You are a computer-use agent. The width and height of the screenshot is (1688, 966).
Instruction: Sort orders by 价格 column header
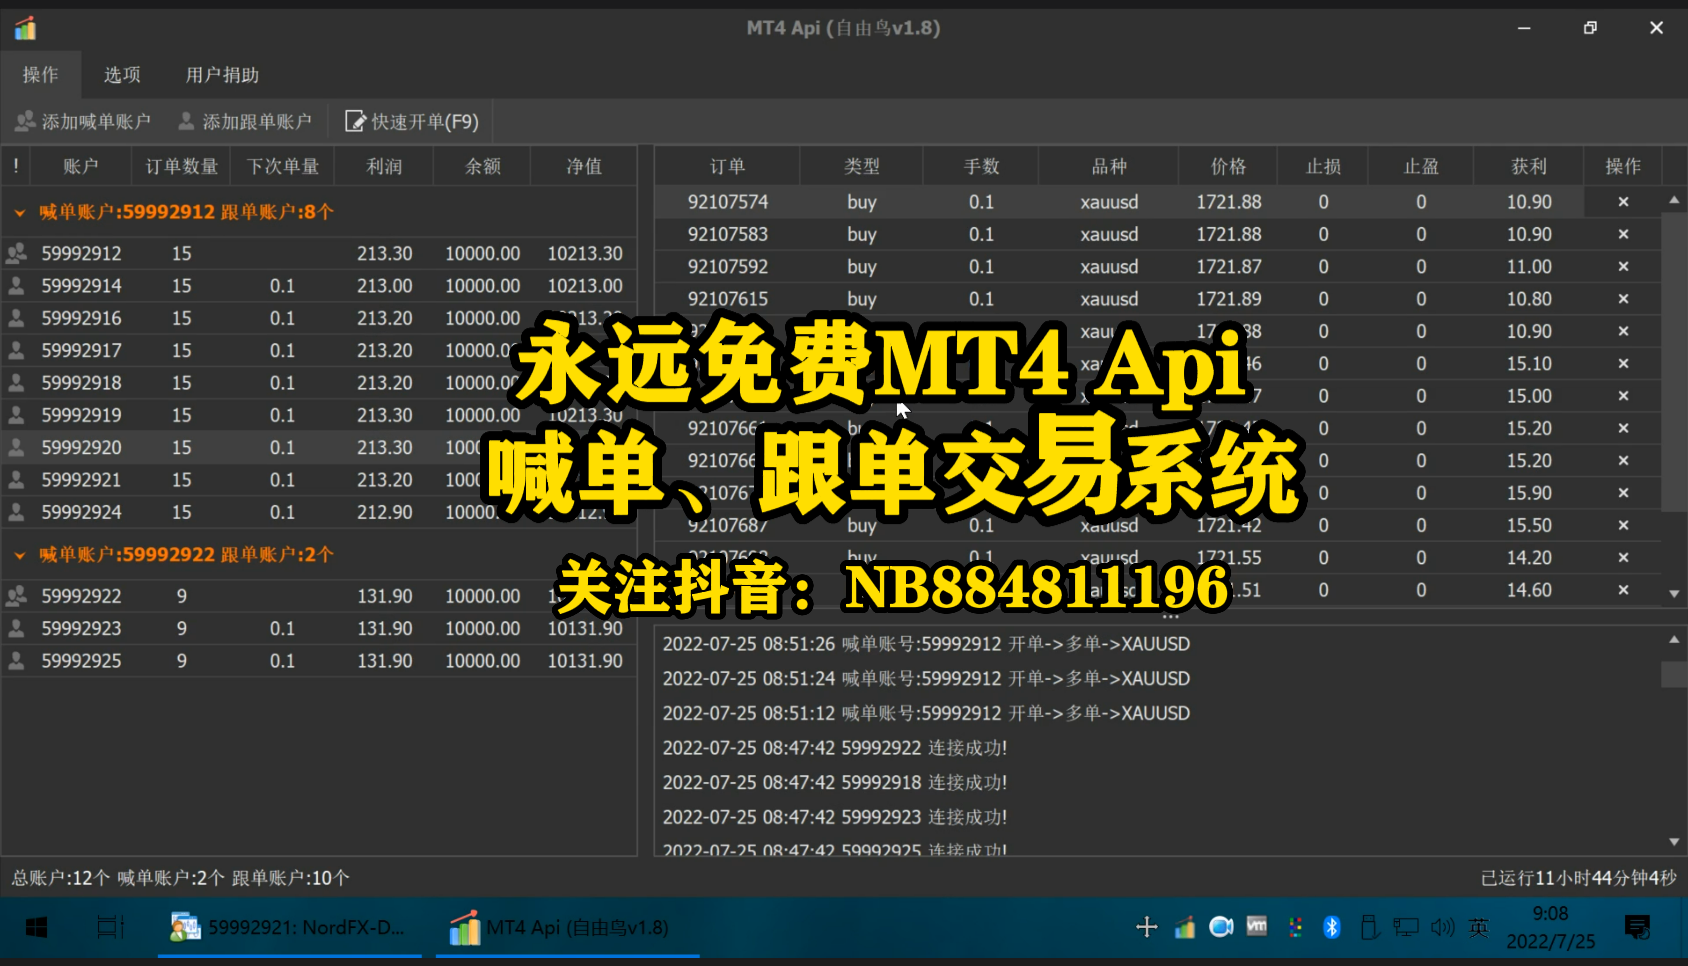(1229, 166)
